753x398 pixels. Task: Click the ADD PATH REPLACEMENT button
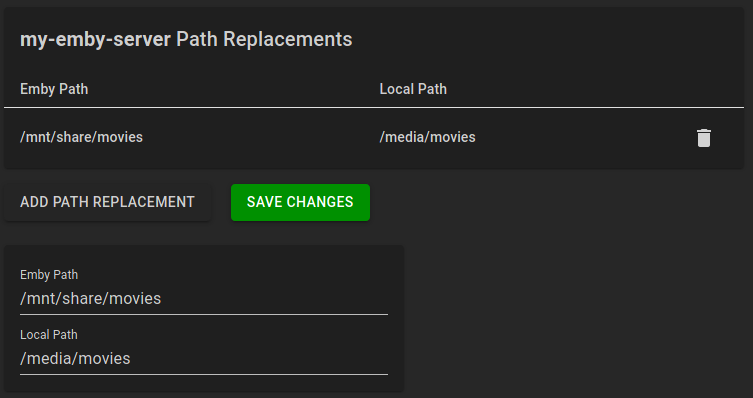point(108,202)
